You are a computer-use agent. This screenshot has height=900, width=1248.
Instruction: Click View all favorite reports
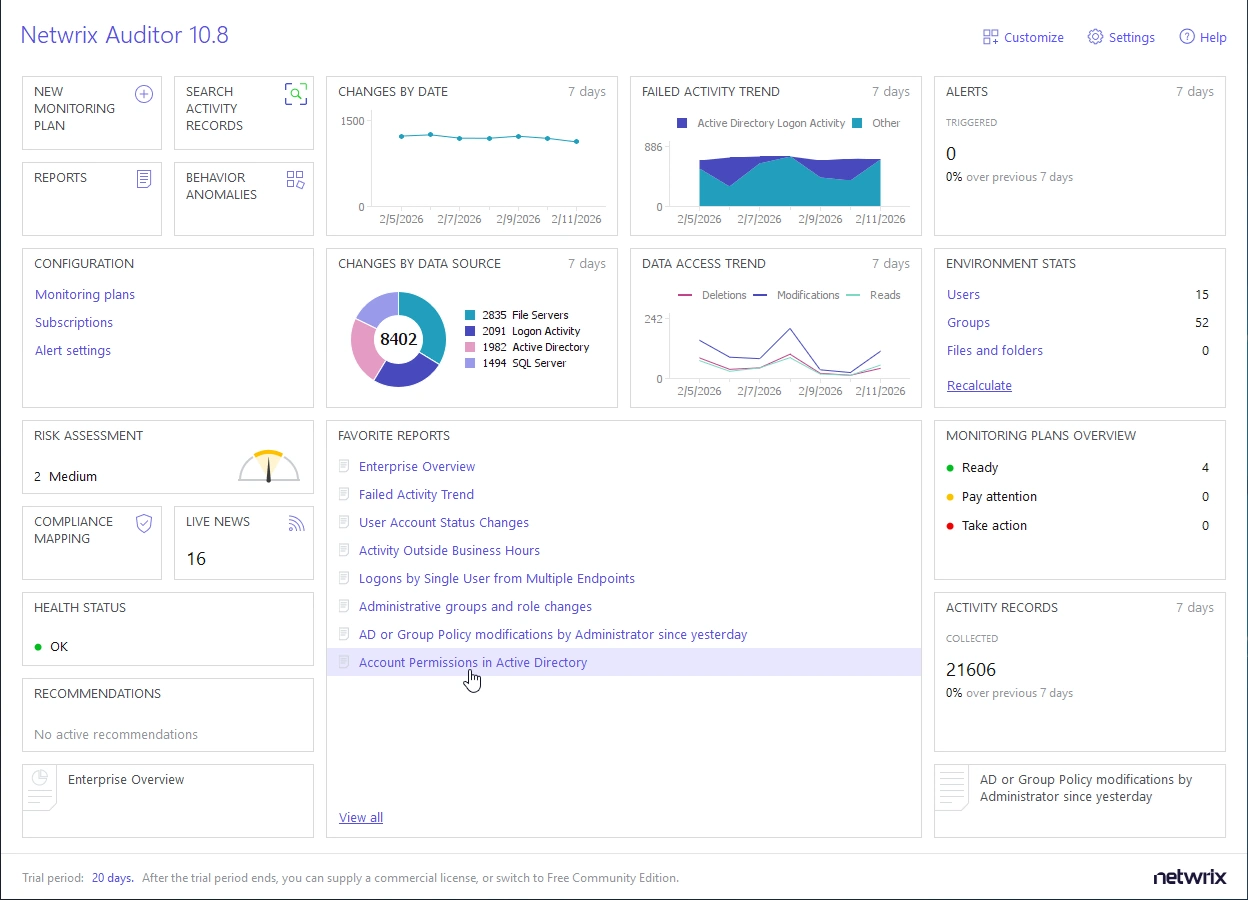coord(361,818)
